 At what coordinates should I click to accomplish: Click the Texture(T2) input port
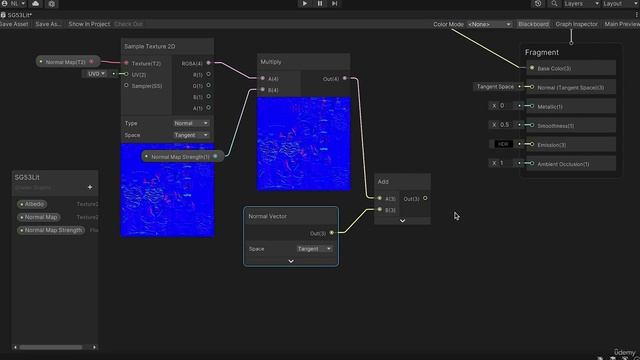127,63
